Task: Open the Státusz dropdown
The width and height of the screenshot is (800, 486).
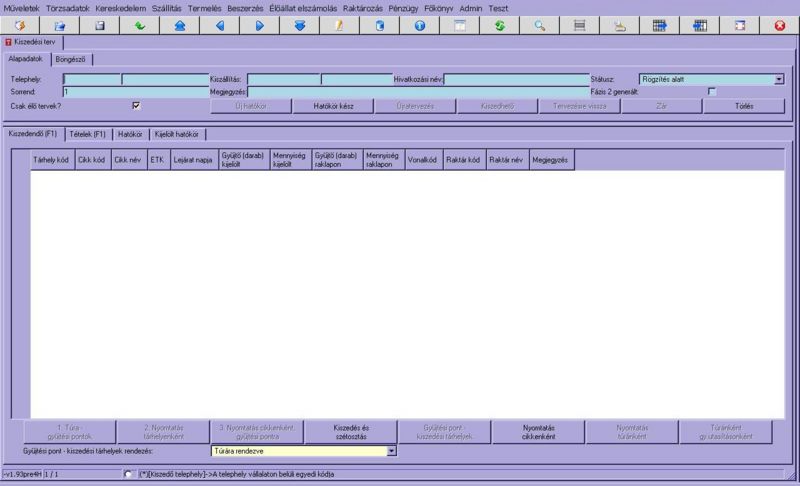Action: [x=779, y=80]
